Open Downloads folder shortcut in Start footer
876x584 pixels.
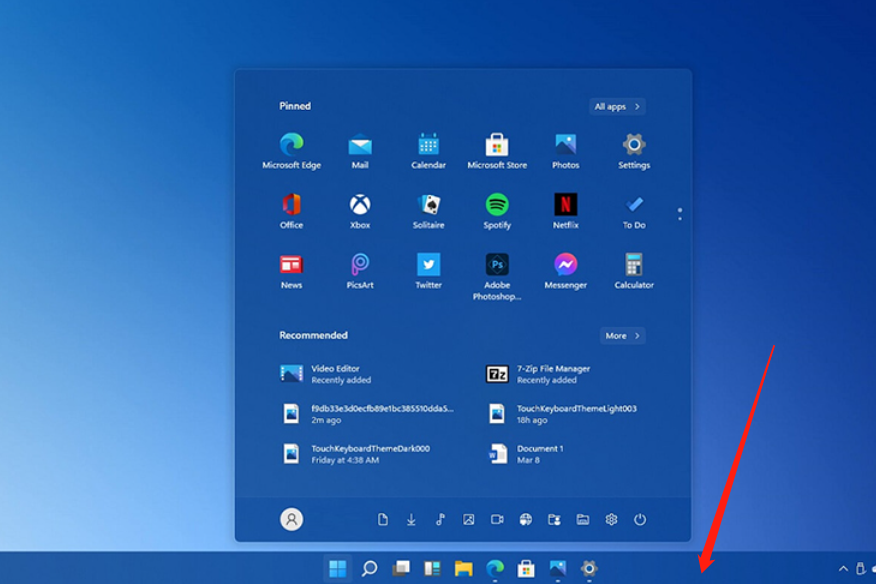[x=411, y=520]
